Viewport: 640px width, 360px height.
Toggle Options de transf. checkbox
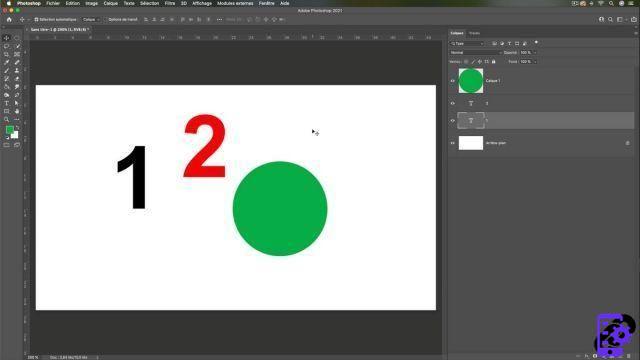105,19
